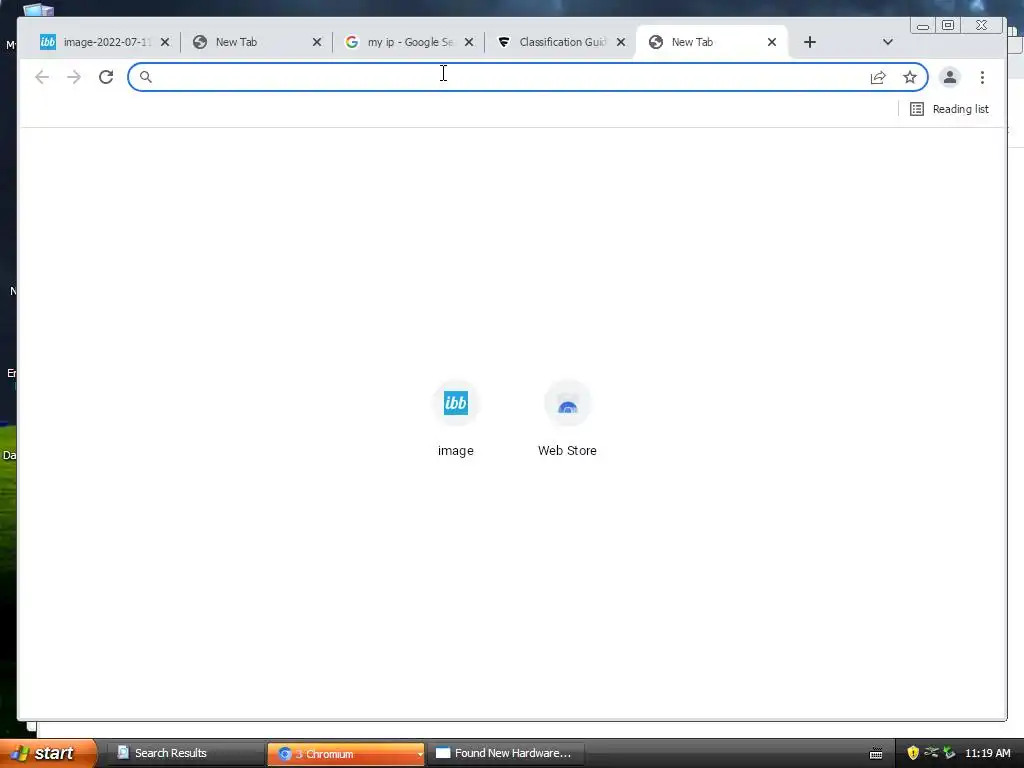Viewport: 1024px width, 768px height.
Task: Click the security shield tray icon
Action: (913, 753)
